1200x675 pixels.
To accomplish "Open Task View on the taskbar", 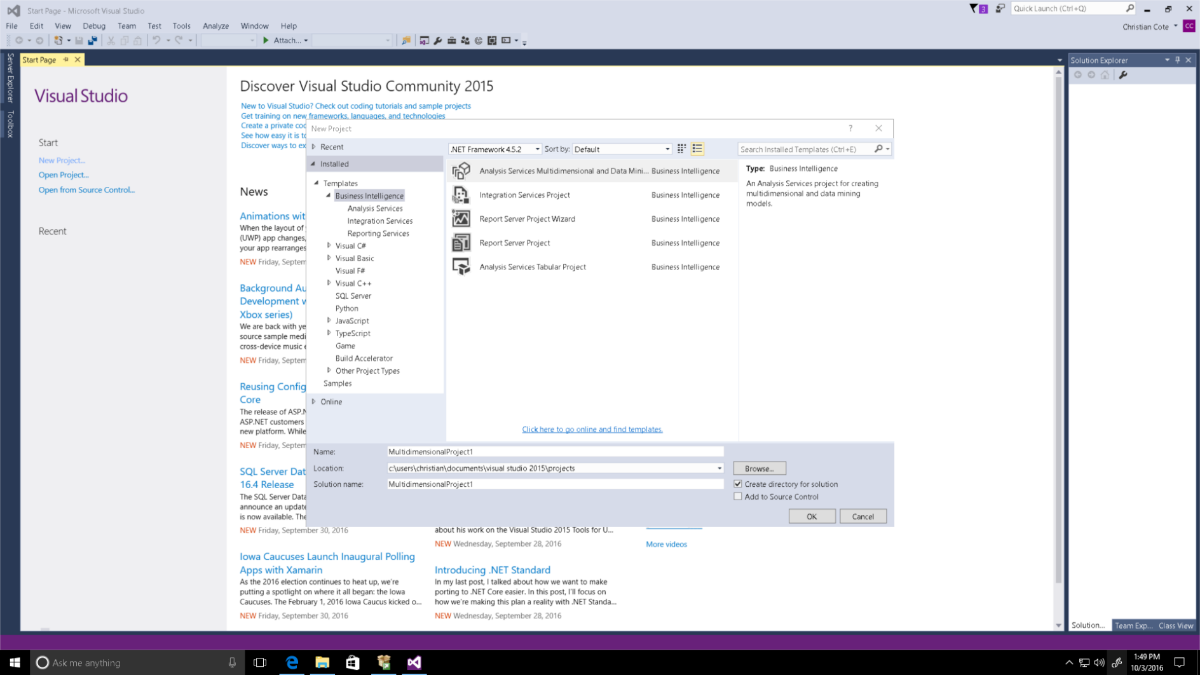I will (x=260, y=662).
